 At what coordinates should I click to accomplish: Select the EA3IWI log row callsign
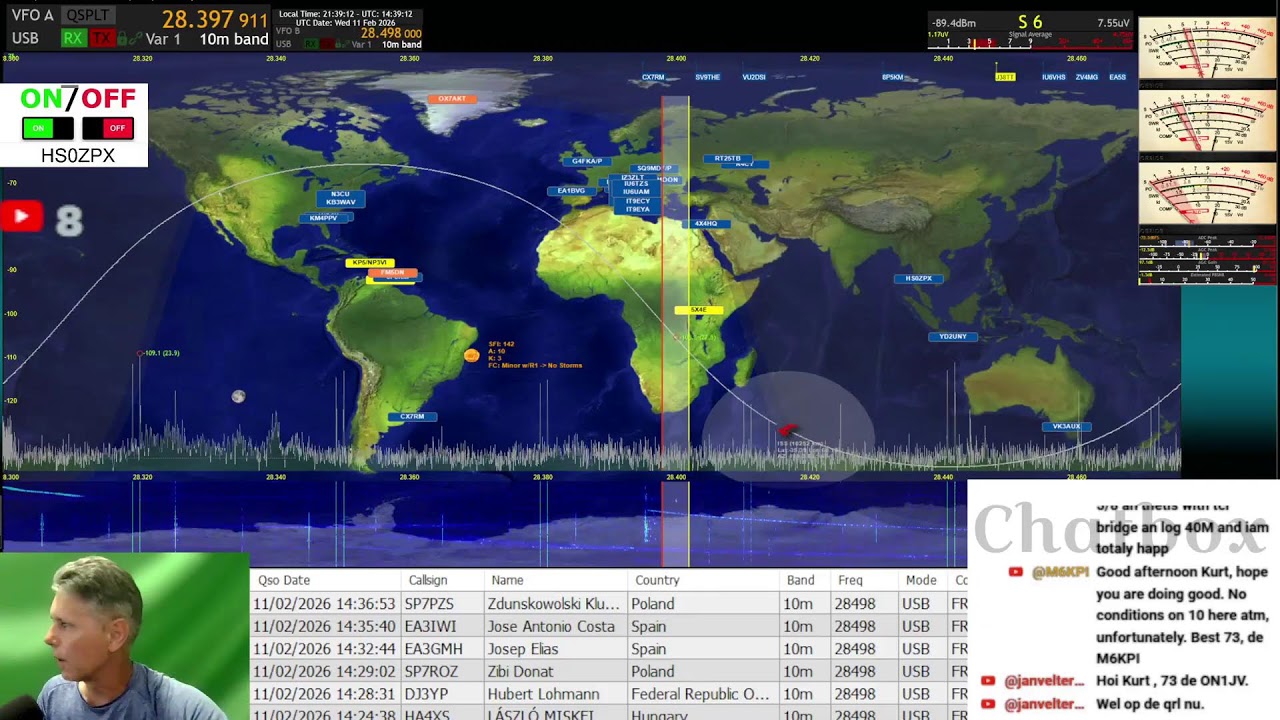(x=430, y=627)
